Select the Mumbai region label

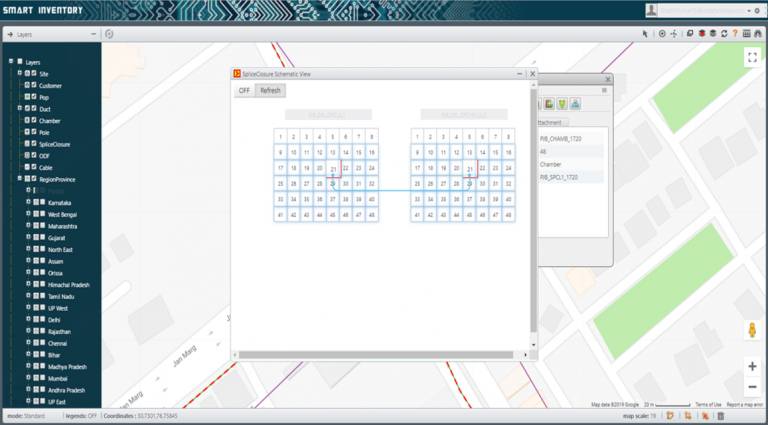(58, 378)
